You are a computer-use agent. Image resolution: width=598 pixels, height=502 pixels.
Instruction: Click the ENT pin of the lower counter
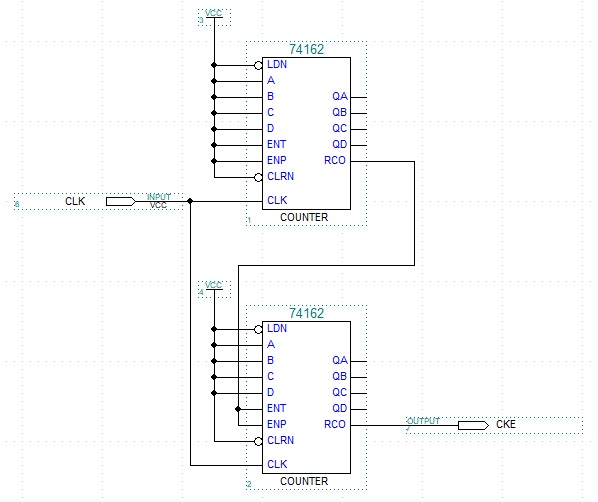pyautogui.click(x=276, y=409)
